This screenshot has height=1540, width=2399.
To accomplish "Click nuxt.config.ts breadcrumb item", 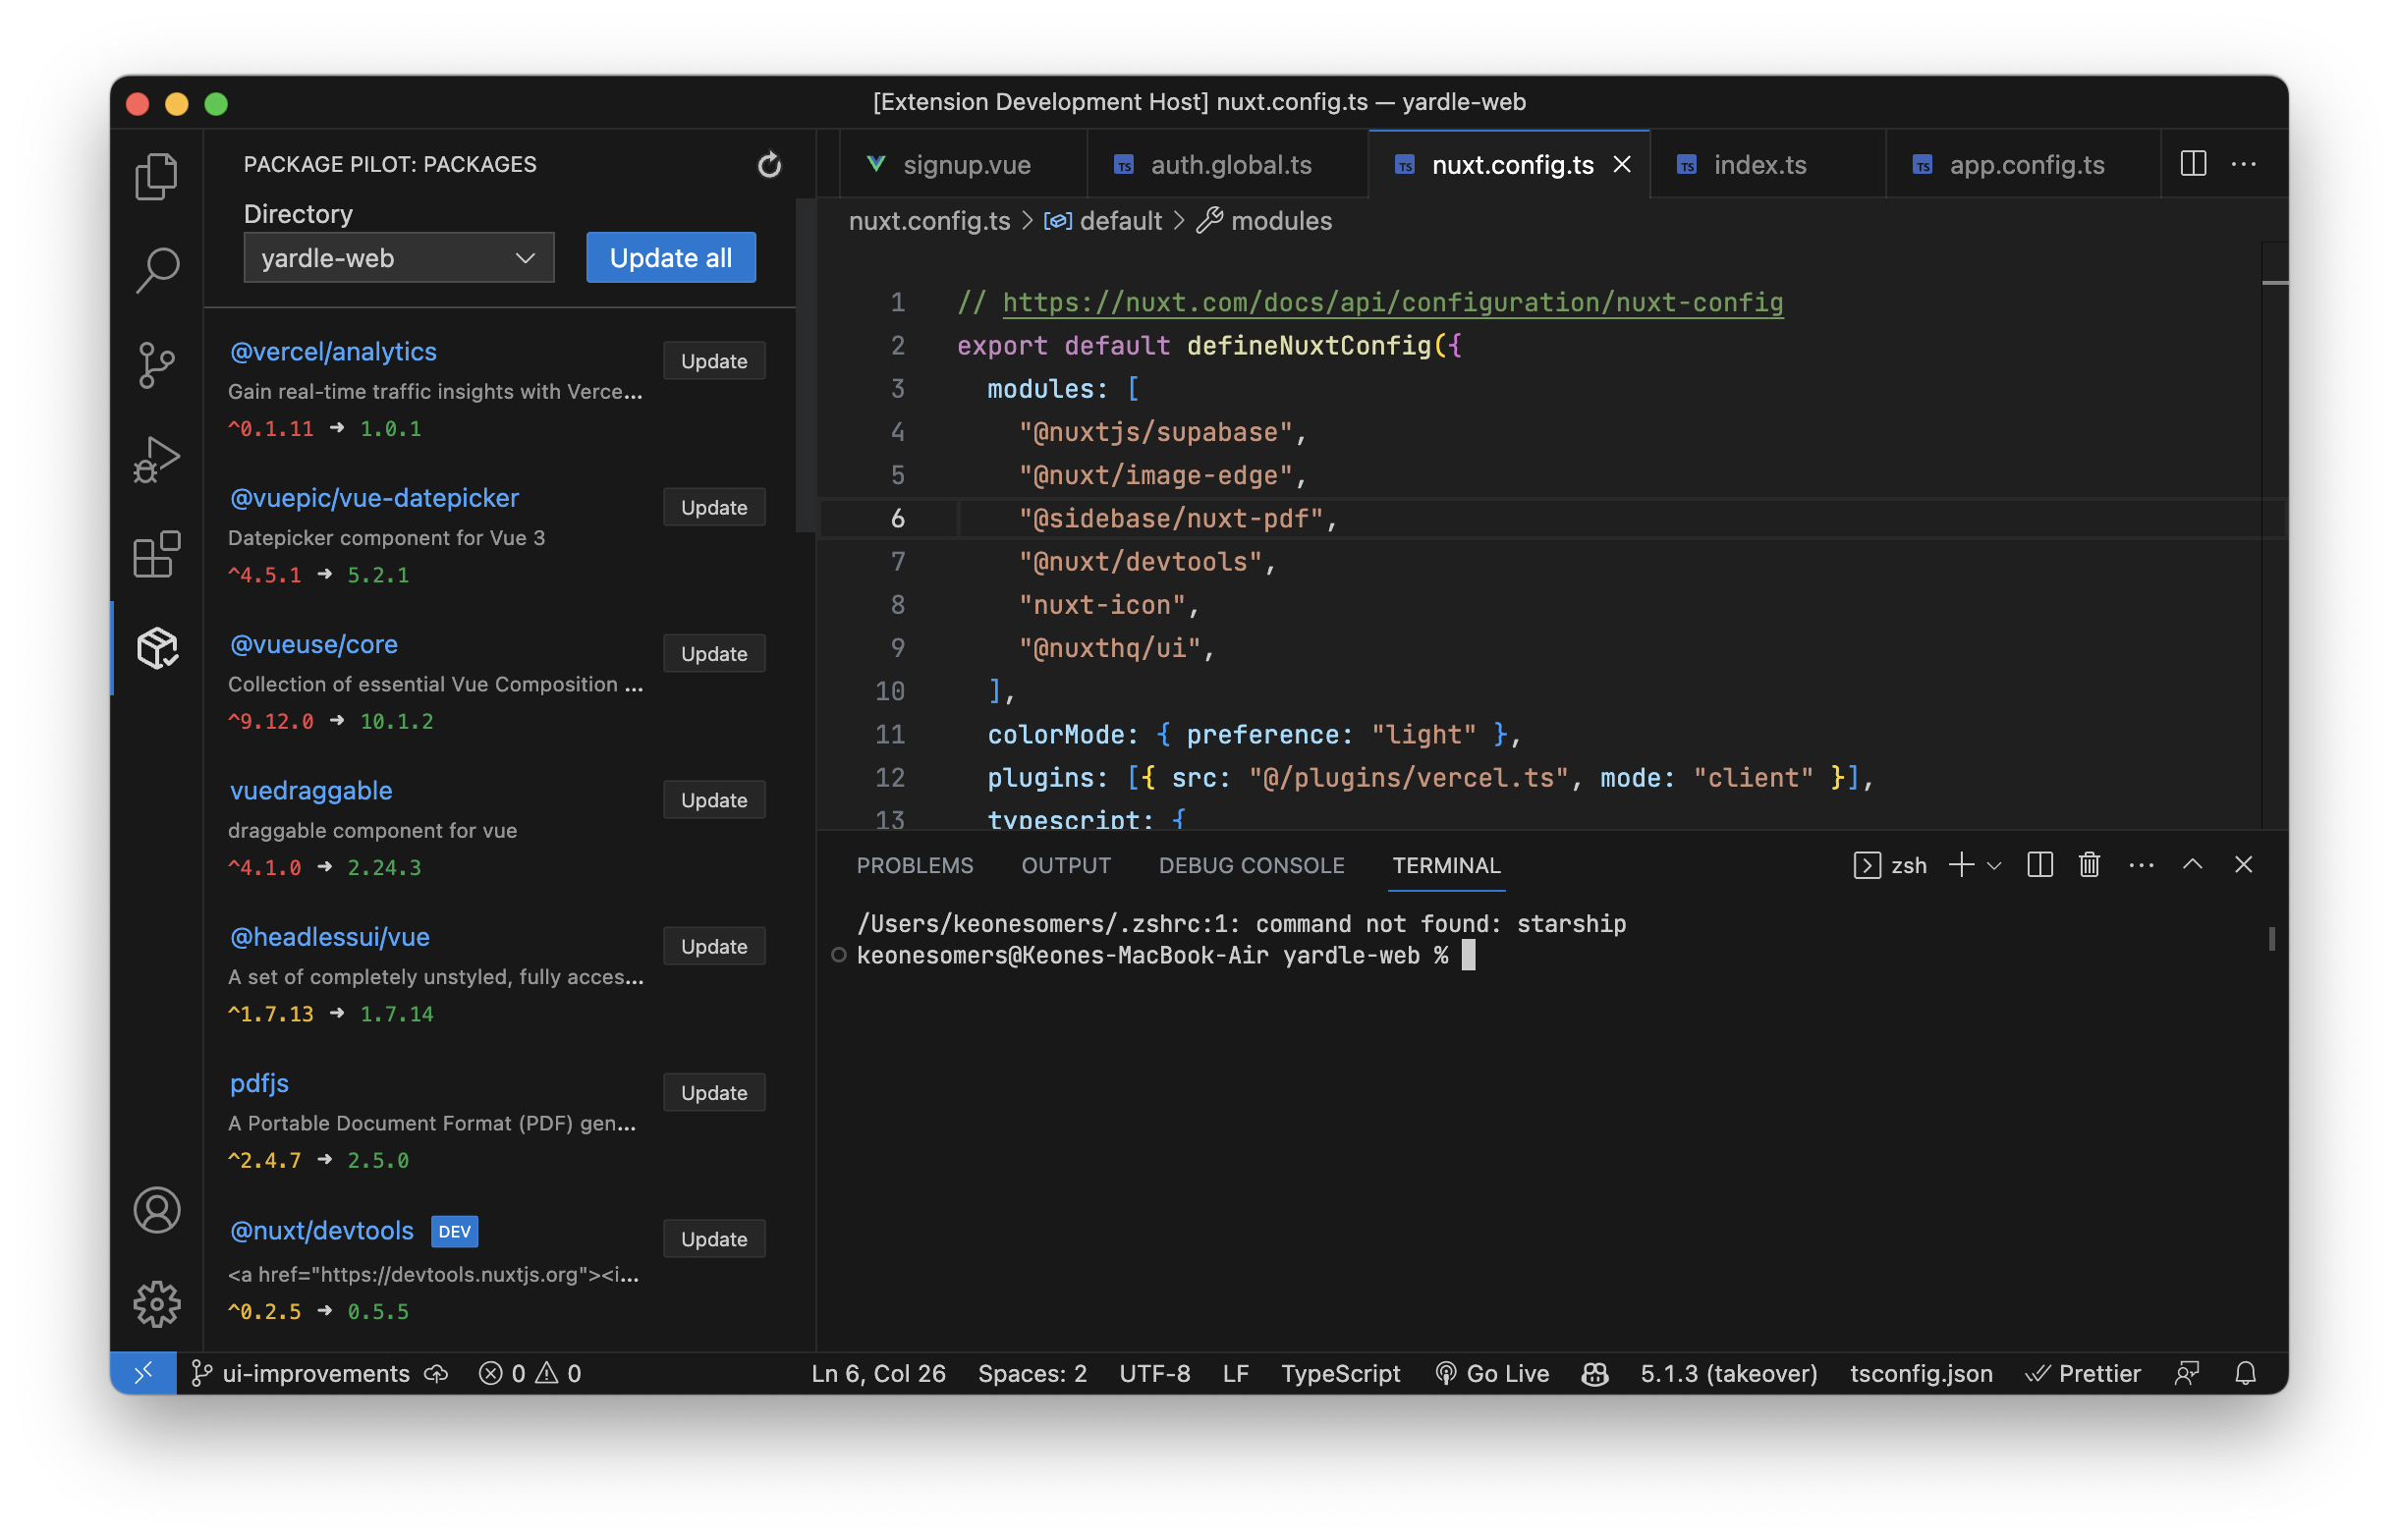I will [929, 221].
